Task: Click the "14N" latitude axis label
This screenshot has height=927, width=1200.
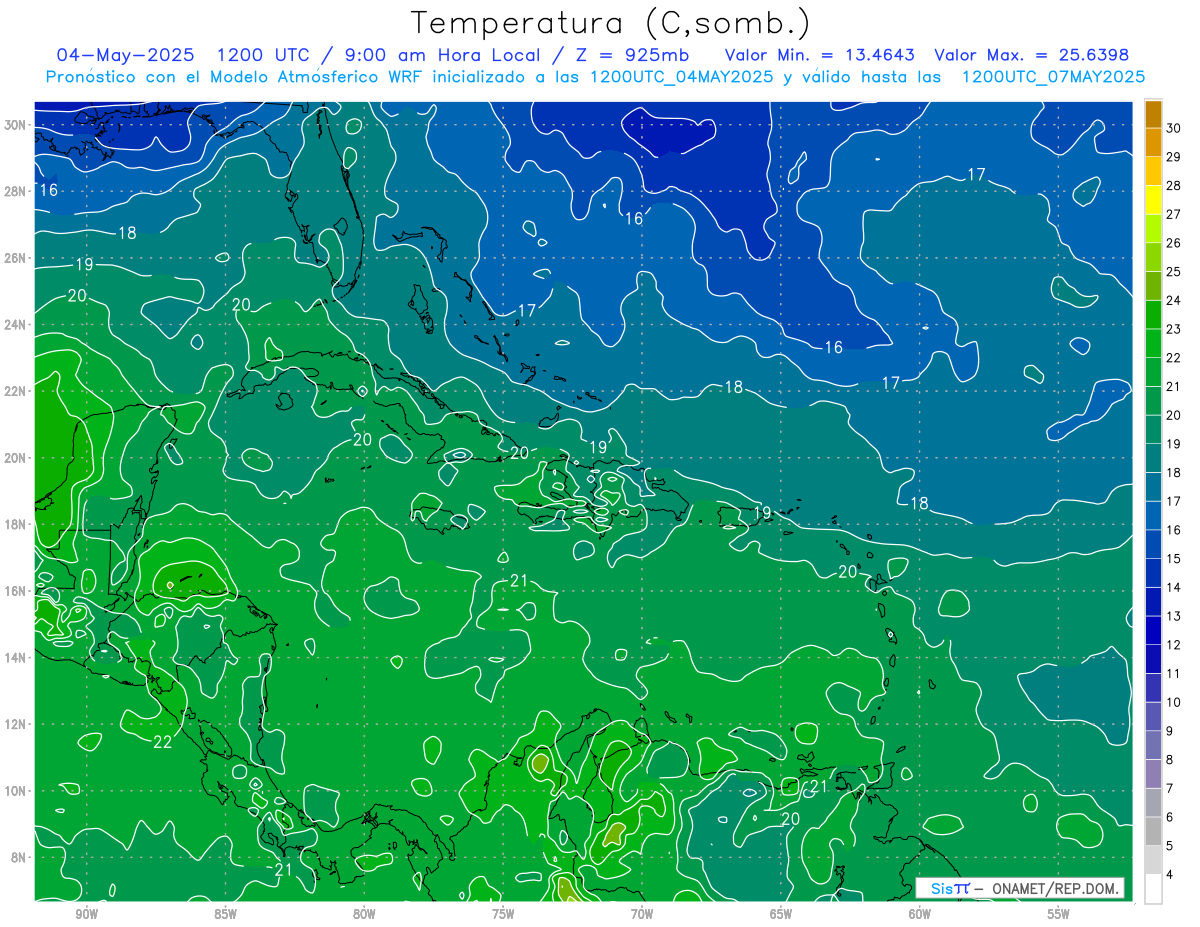Action: 16,658
